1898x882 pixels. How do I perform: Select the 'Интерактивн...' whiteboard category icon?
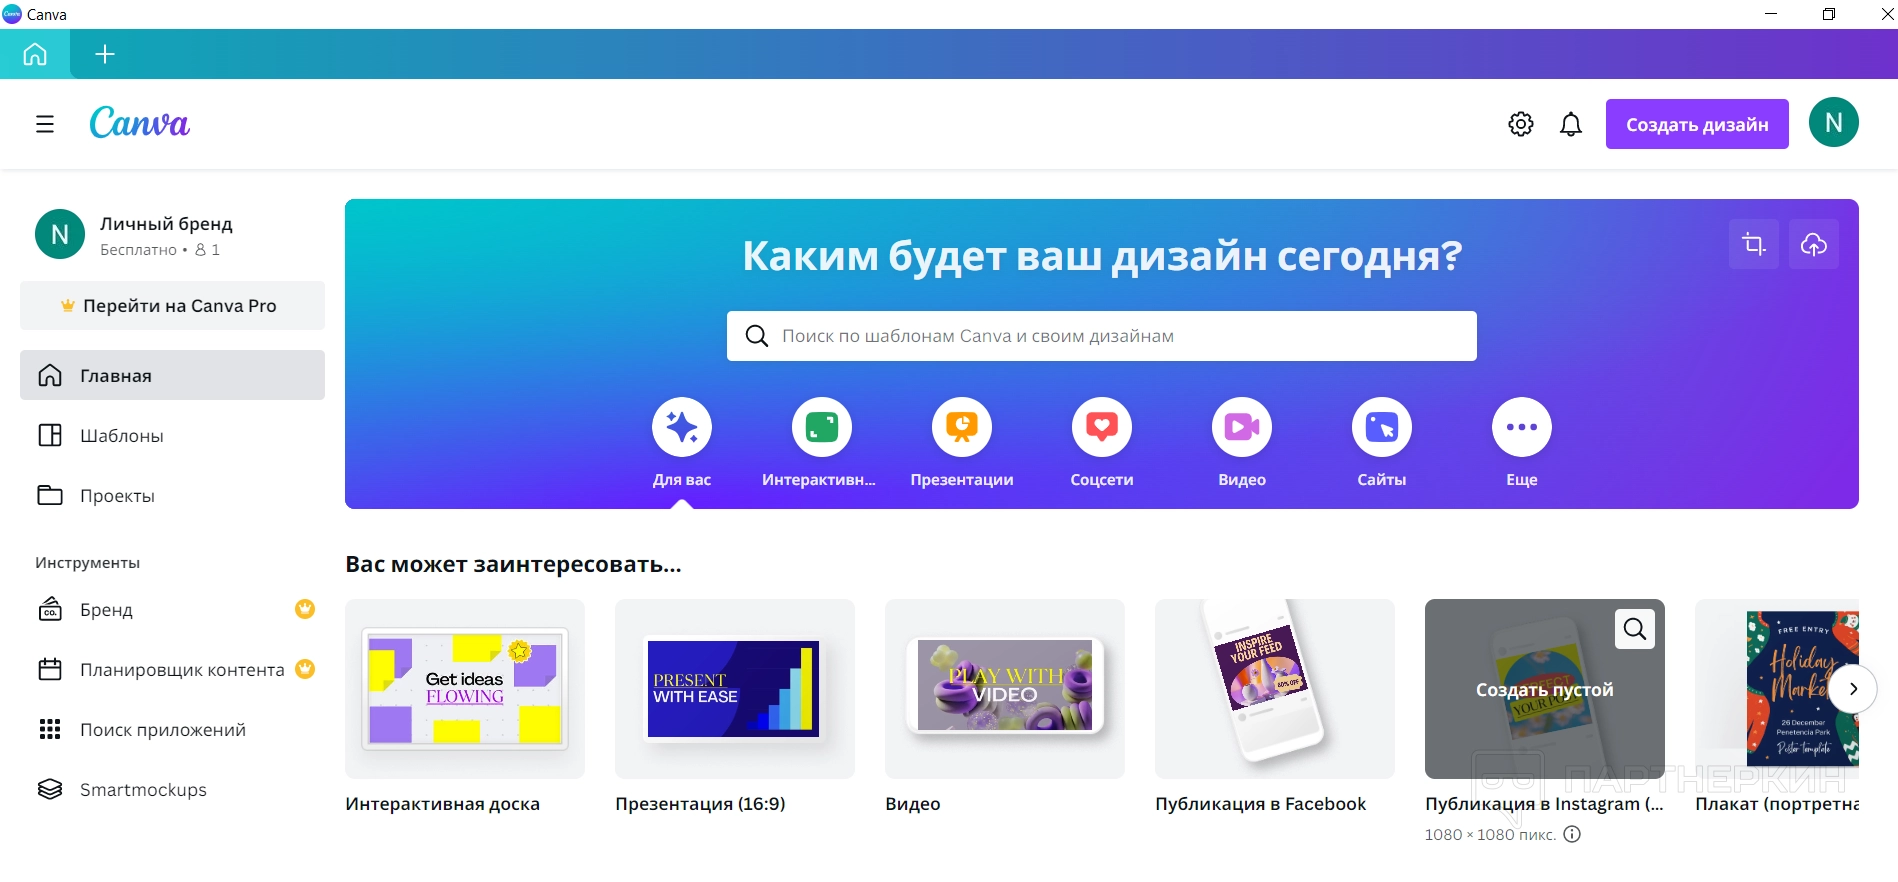[x=822, y=427]
